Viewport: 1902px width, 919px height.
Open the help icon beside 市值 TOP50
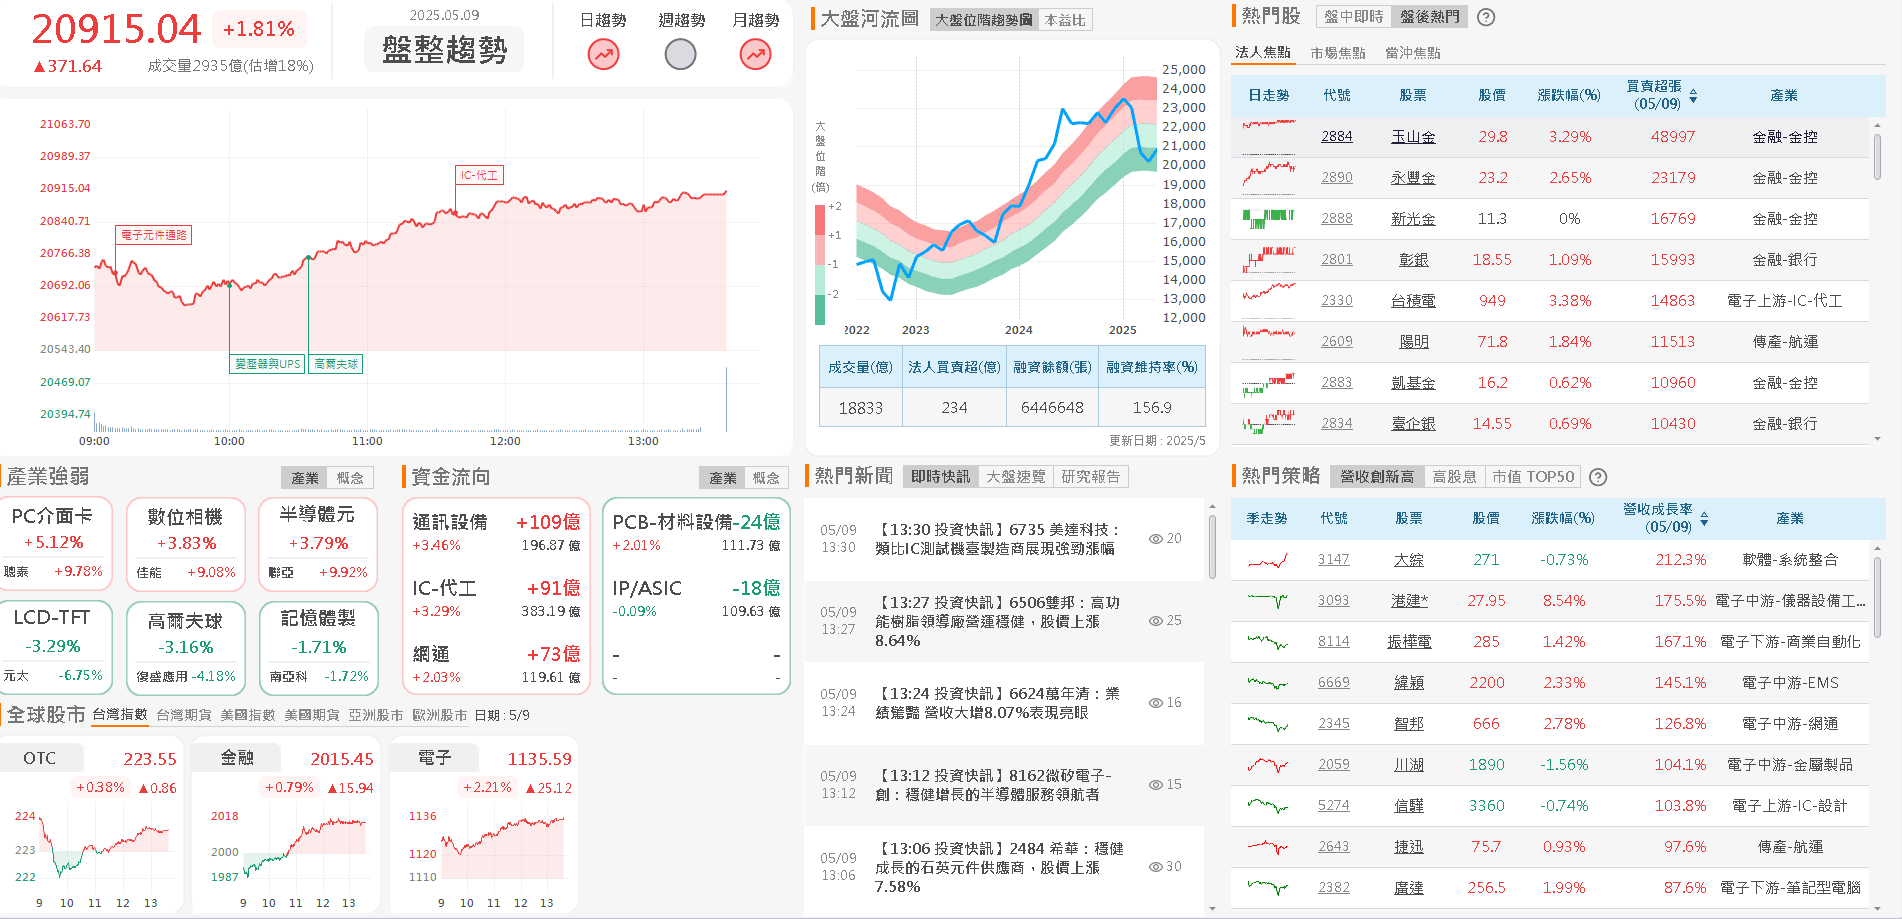click(x=1598, y=477)
